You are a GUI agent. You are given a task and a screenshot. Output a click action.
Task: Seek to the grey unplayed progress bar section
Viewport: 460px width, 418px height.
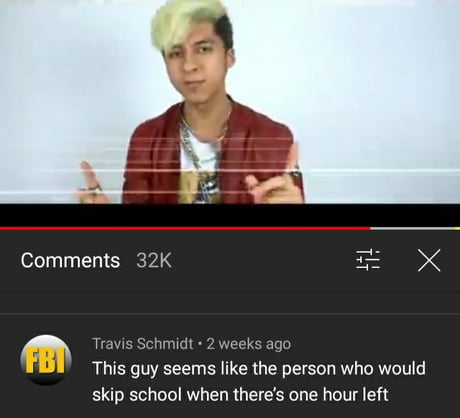(412, 228)
